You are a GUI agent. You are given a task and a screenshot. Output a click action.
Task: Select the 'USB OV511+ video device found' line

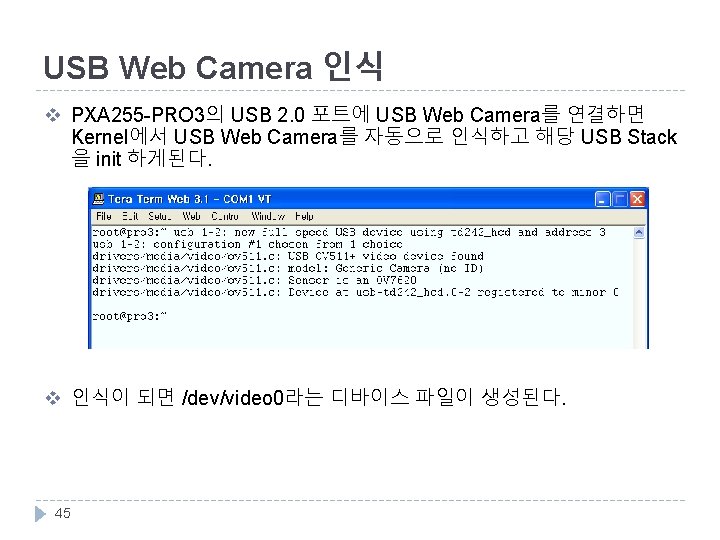click(x=288, y=256)
